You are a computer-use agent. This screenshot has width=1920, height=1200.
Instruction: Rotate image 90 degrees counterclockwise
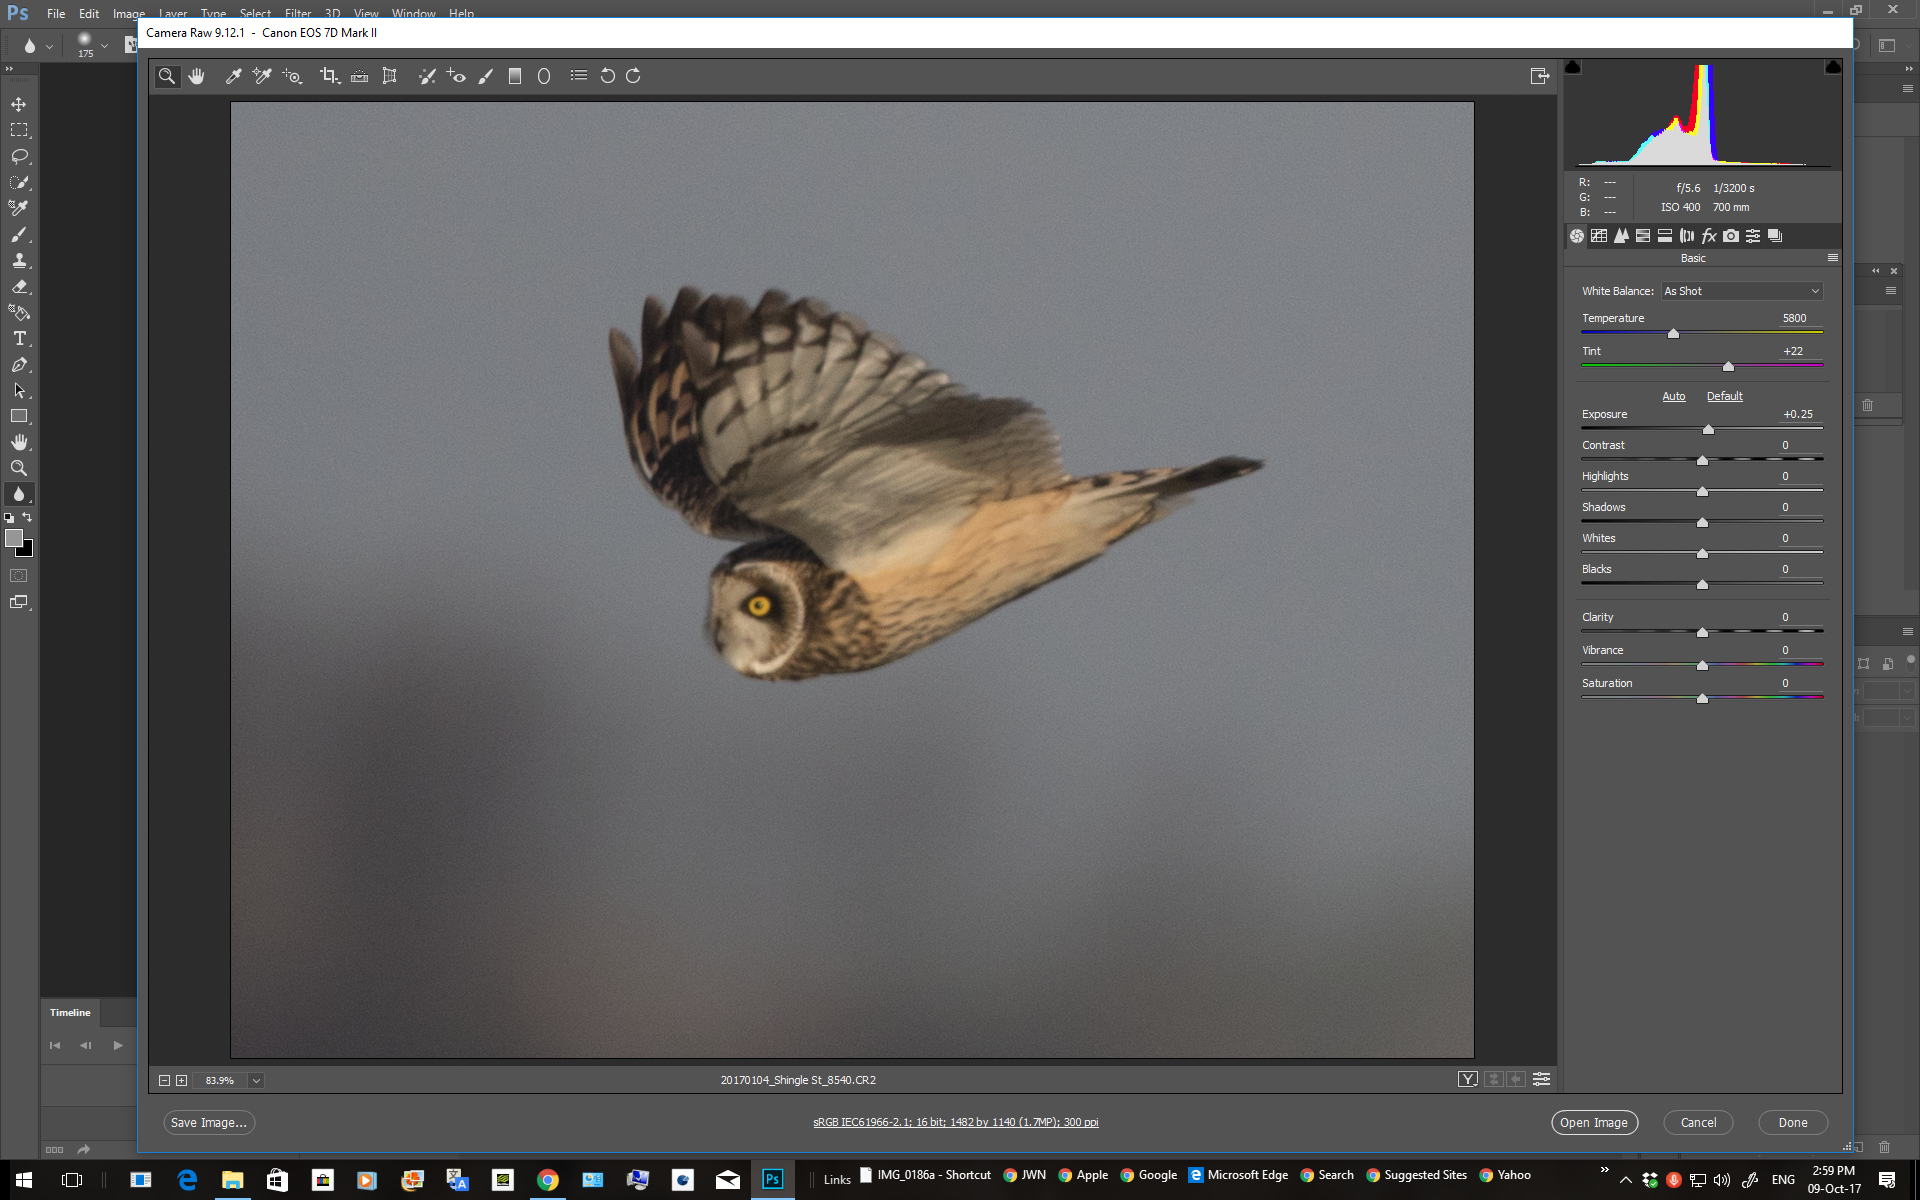(607, 76)
